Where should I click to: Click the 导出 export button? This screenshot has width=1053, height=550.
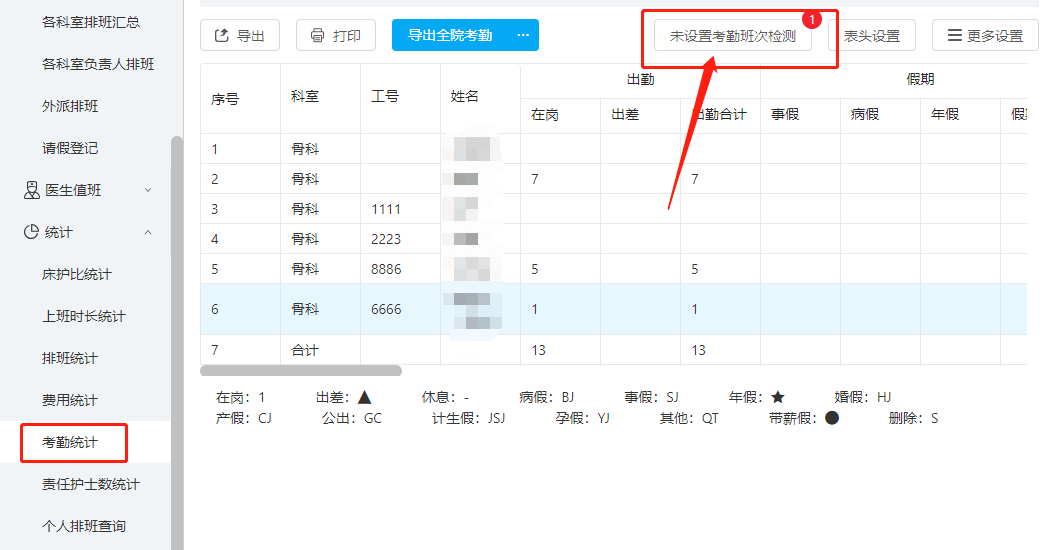240,36
